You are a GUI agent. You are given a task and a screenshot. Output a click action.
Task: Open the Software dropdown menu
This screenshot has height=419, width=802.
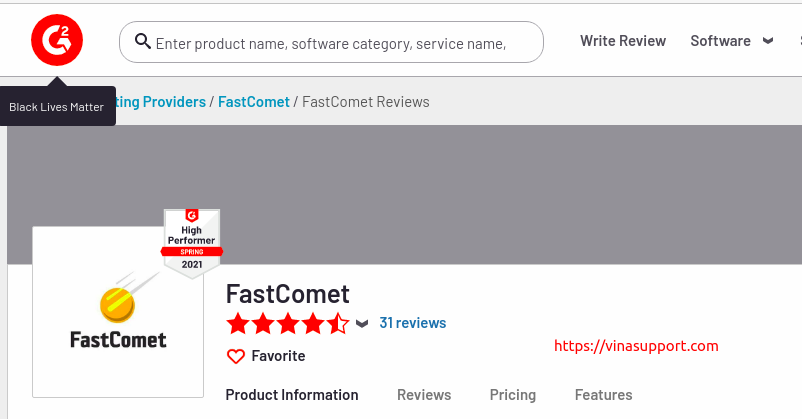coord(720,41)
